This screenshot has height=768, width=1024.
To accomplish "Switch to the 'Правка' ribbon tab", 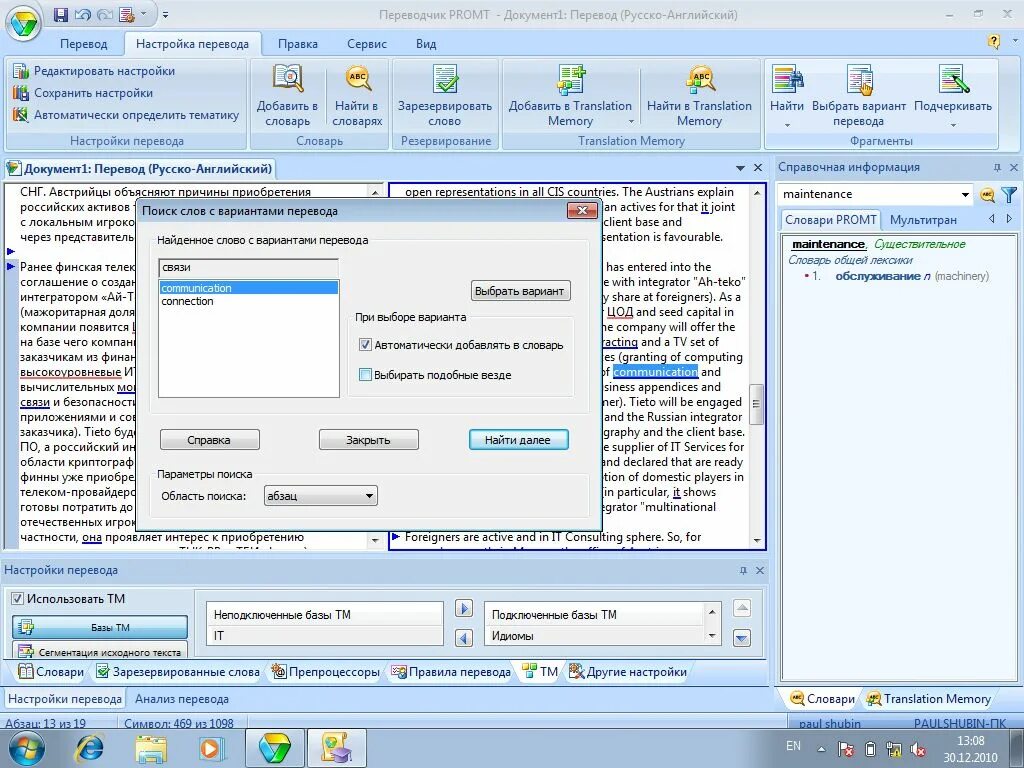I will coord(298,44).
